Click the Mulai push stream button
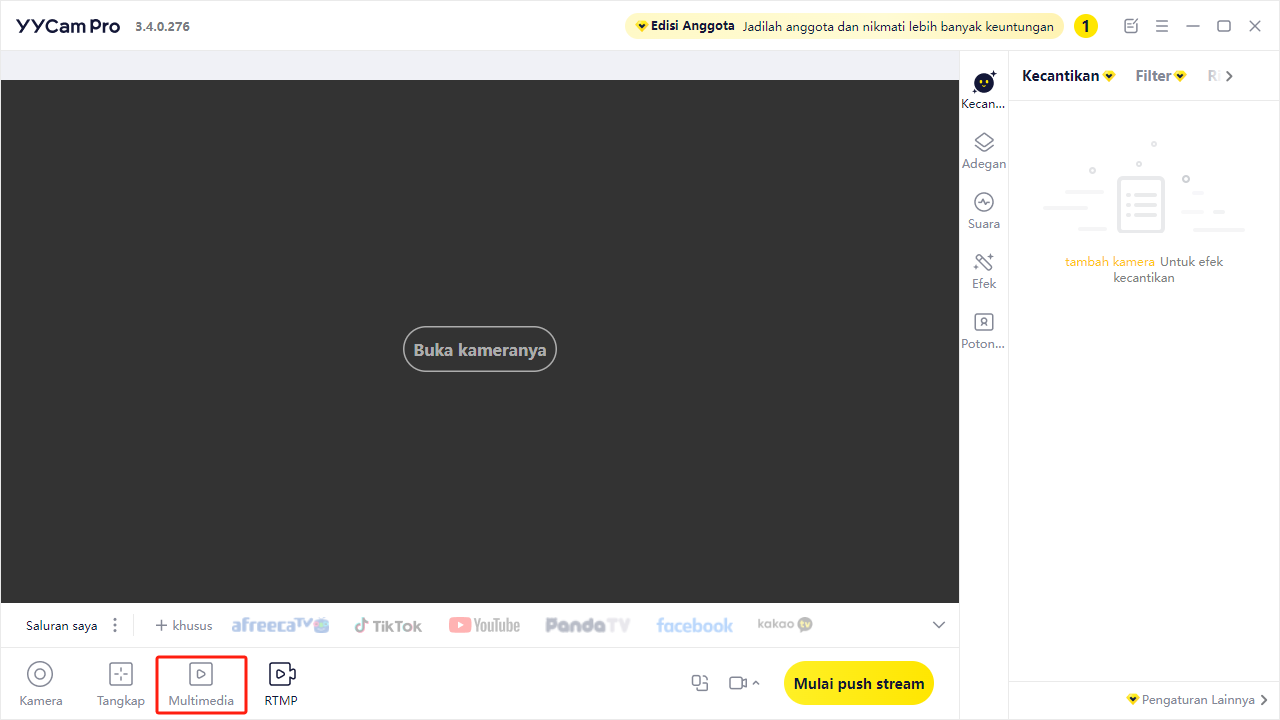The height and width of the screenshot is (720, 1280). (859, 683)
